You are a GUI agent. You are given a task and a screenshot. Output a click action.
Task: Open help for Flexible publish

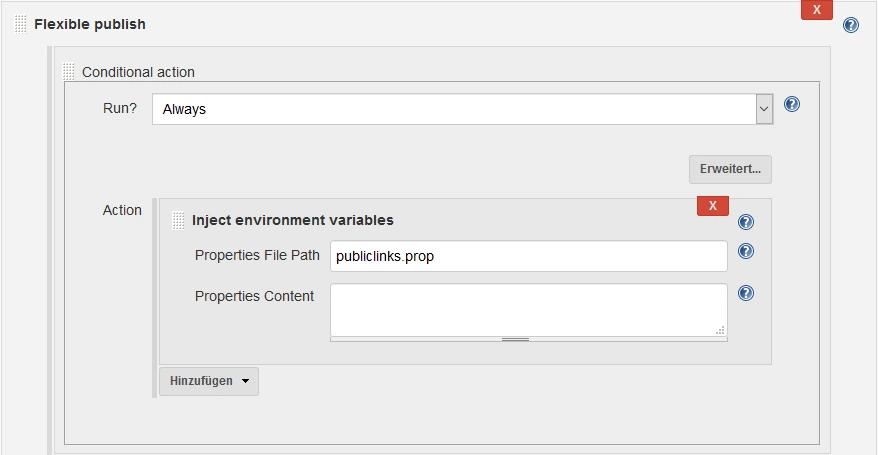[x=850, y=25]
